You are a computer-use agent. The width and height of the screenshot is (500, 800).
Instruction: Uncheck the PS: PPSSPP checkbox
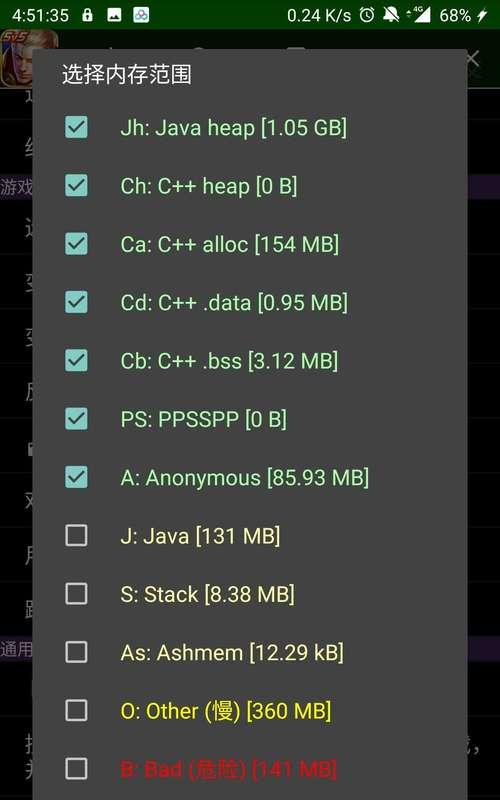point(76,418)
